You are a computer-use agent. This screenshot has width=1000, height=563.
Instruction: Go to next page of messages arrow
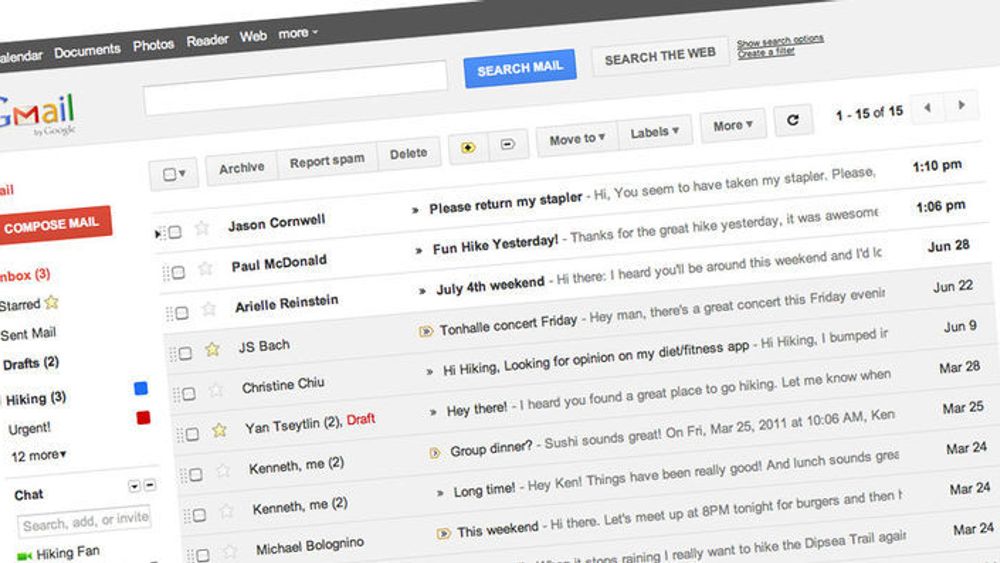point(962,105)
